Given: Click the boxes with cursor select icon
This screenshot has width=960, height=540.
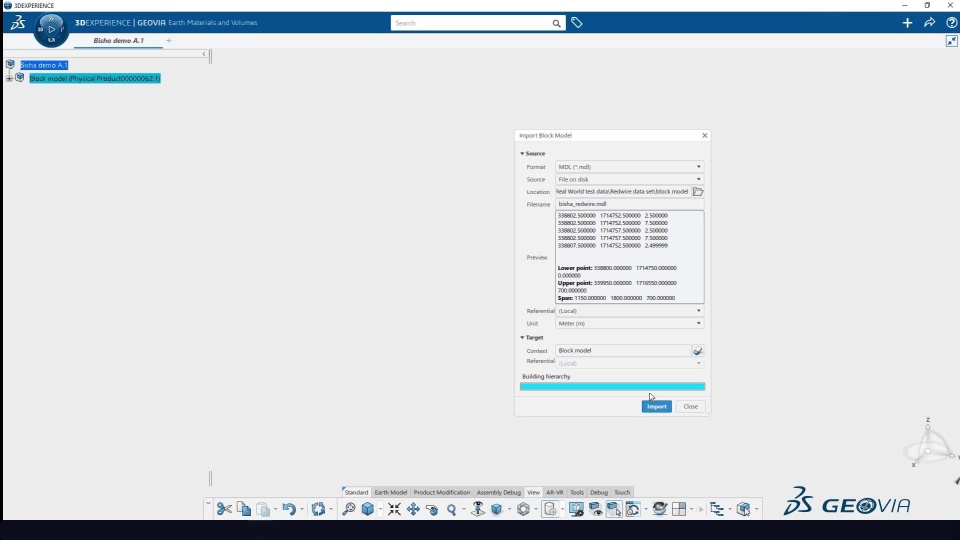Looking at the screenshot, I should tap(614, 509).
